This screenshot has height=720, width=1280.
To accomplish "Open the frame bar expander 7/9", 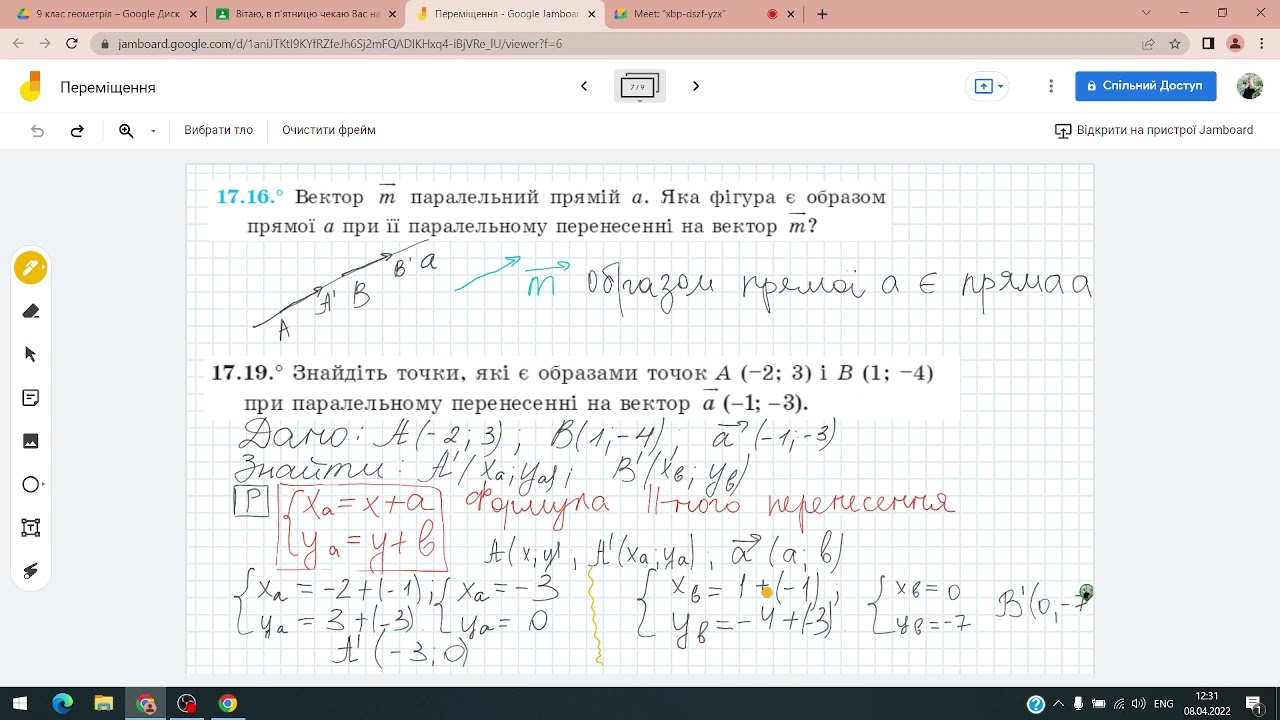I will click(639, 87).
